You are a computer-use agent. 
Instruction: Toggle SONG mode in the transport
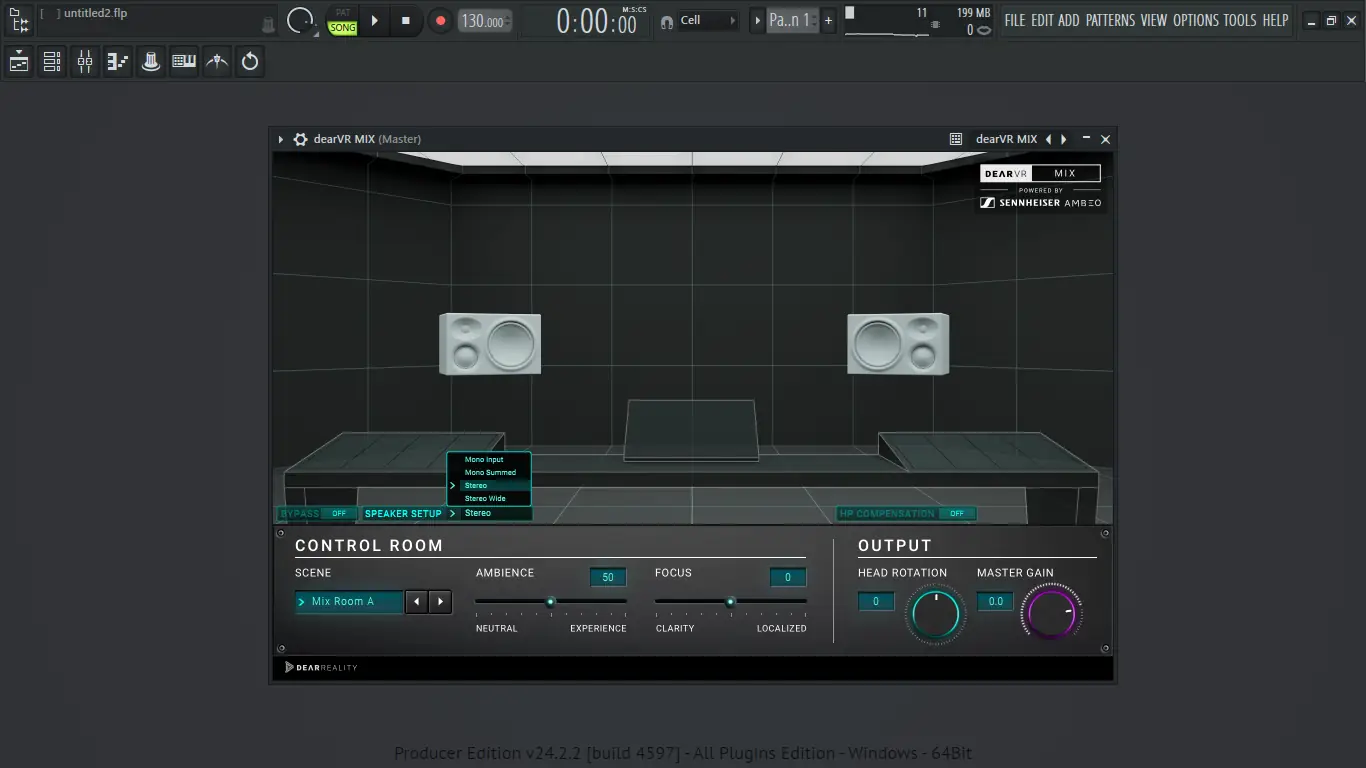coord(342,27)
